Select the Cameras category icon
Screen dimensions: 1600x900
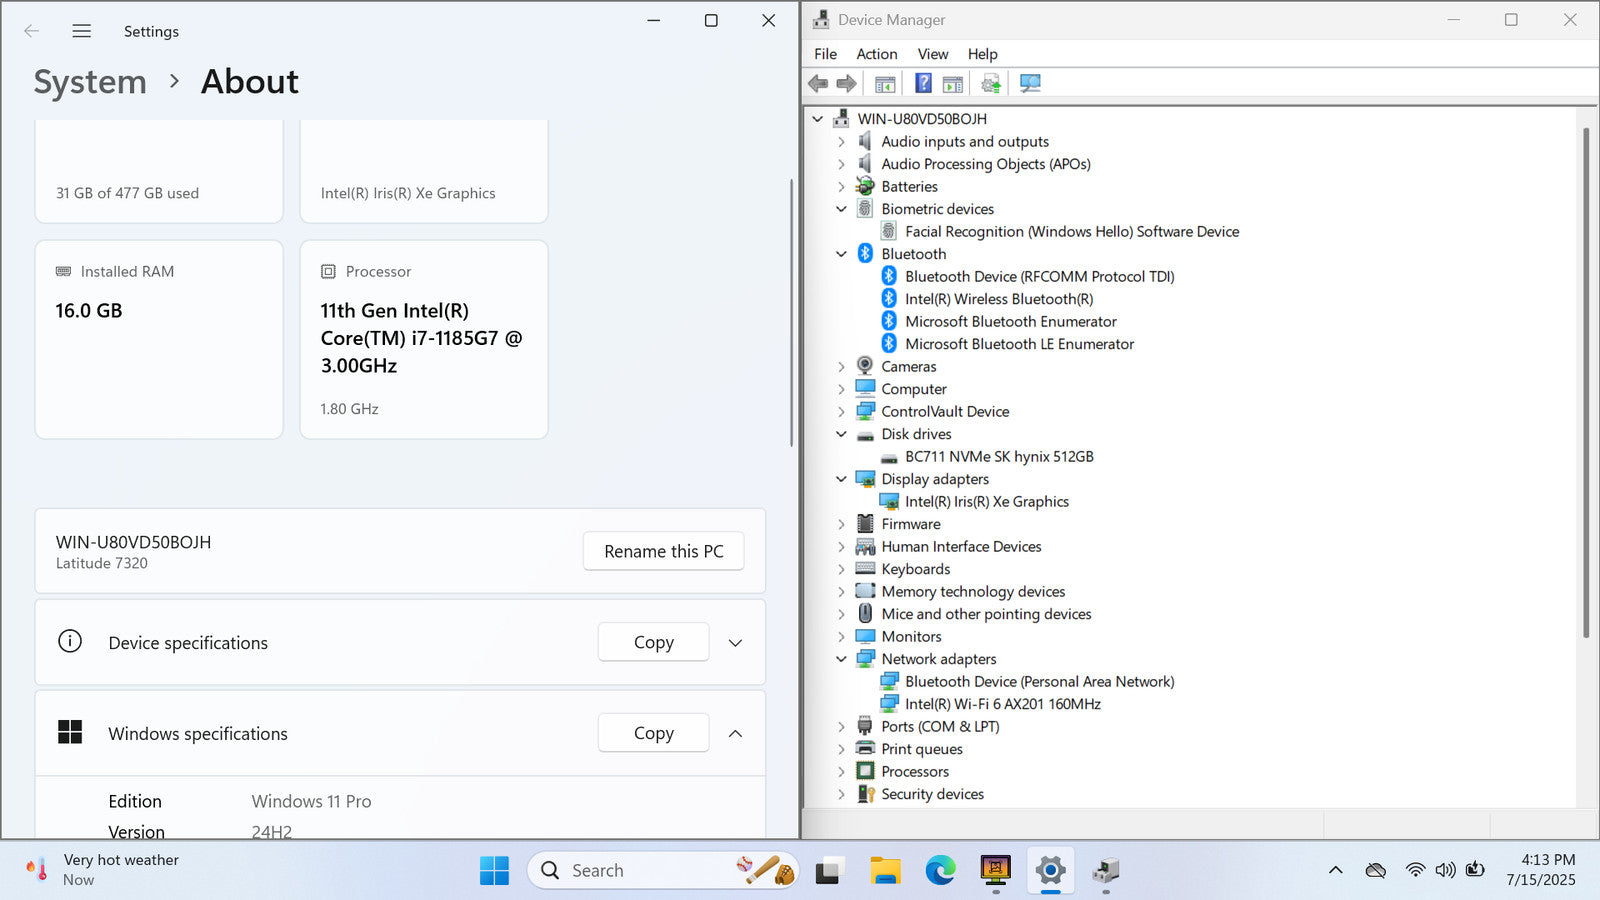pos(865,366)
